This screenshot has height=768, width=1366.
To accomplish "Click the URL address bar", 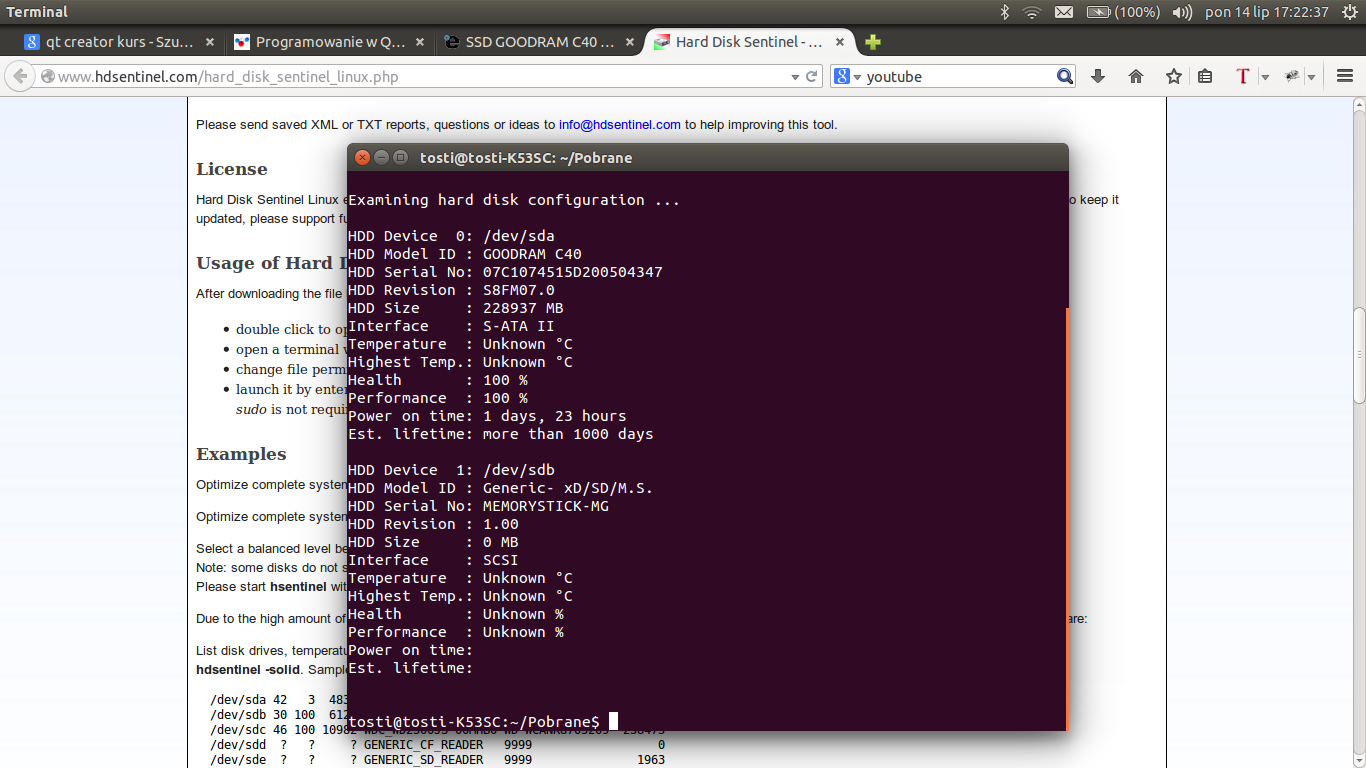I will pos(420,77).
